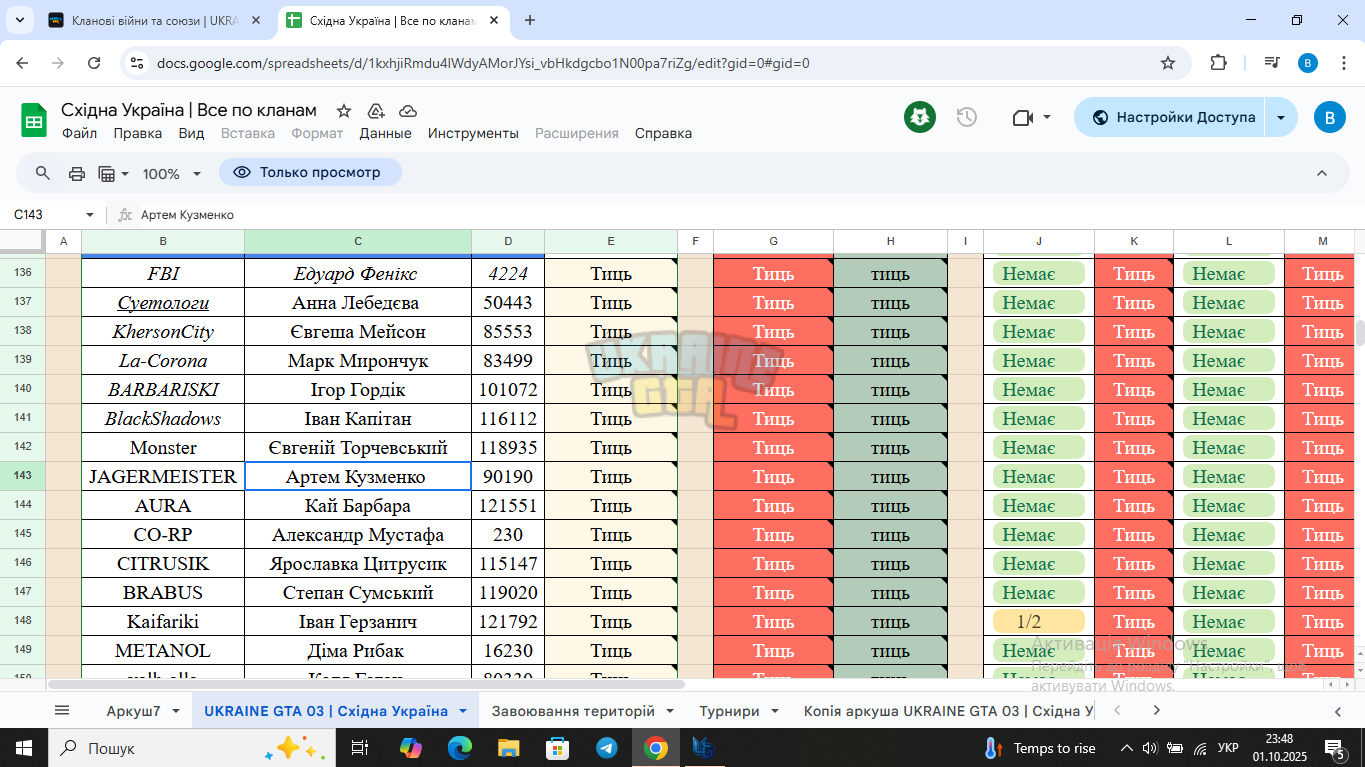Open meeting options dropdown arrow
Screen dimensions: 1365x767
(1047, 117)
